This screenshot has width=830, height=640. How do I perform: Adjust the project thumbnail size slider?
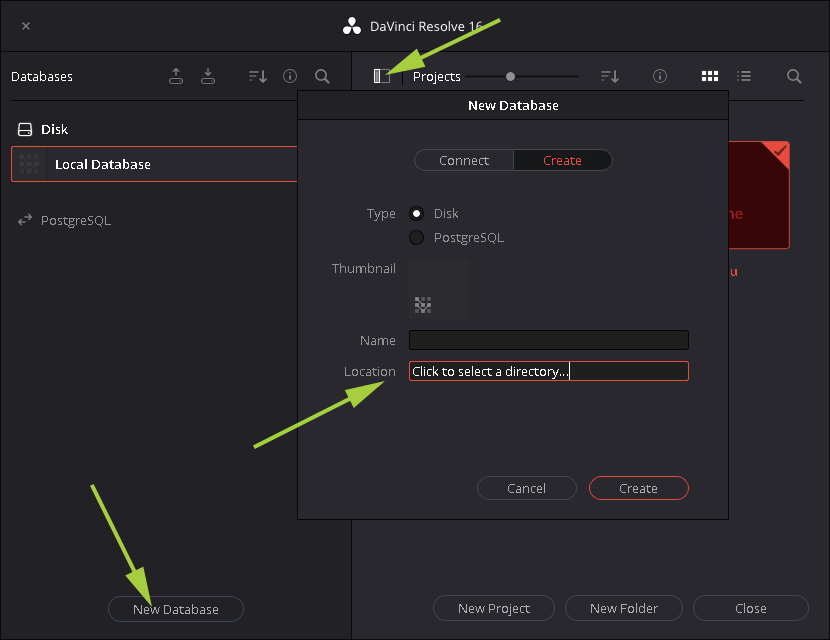tap(510, 75)
